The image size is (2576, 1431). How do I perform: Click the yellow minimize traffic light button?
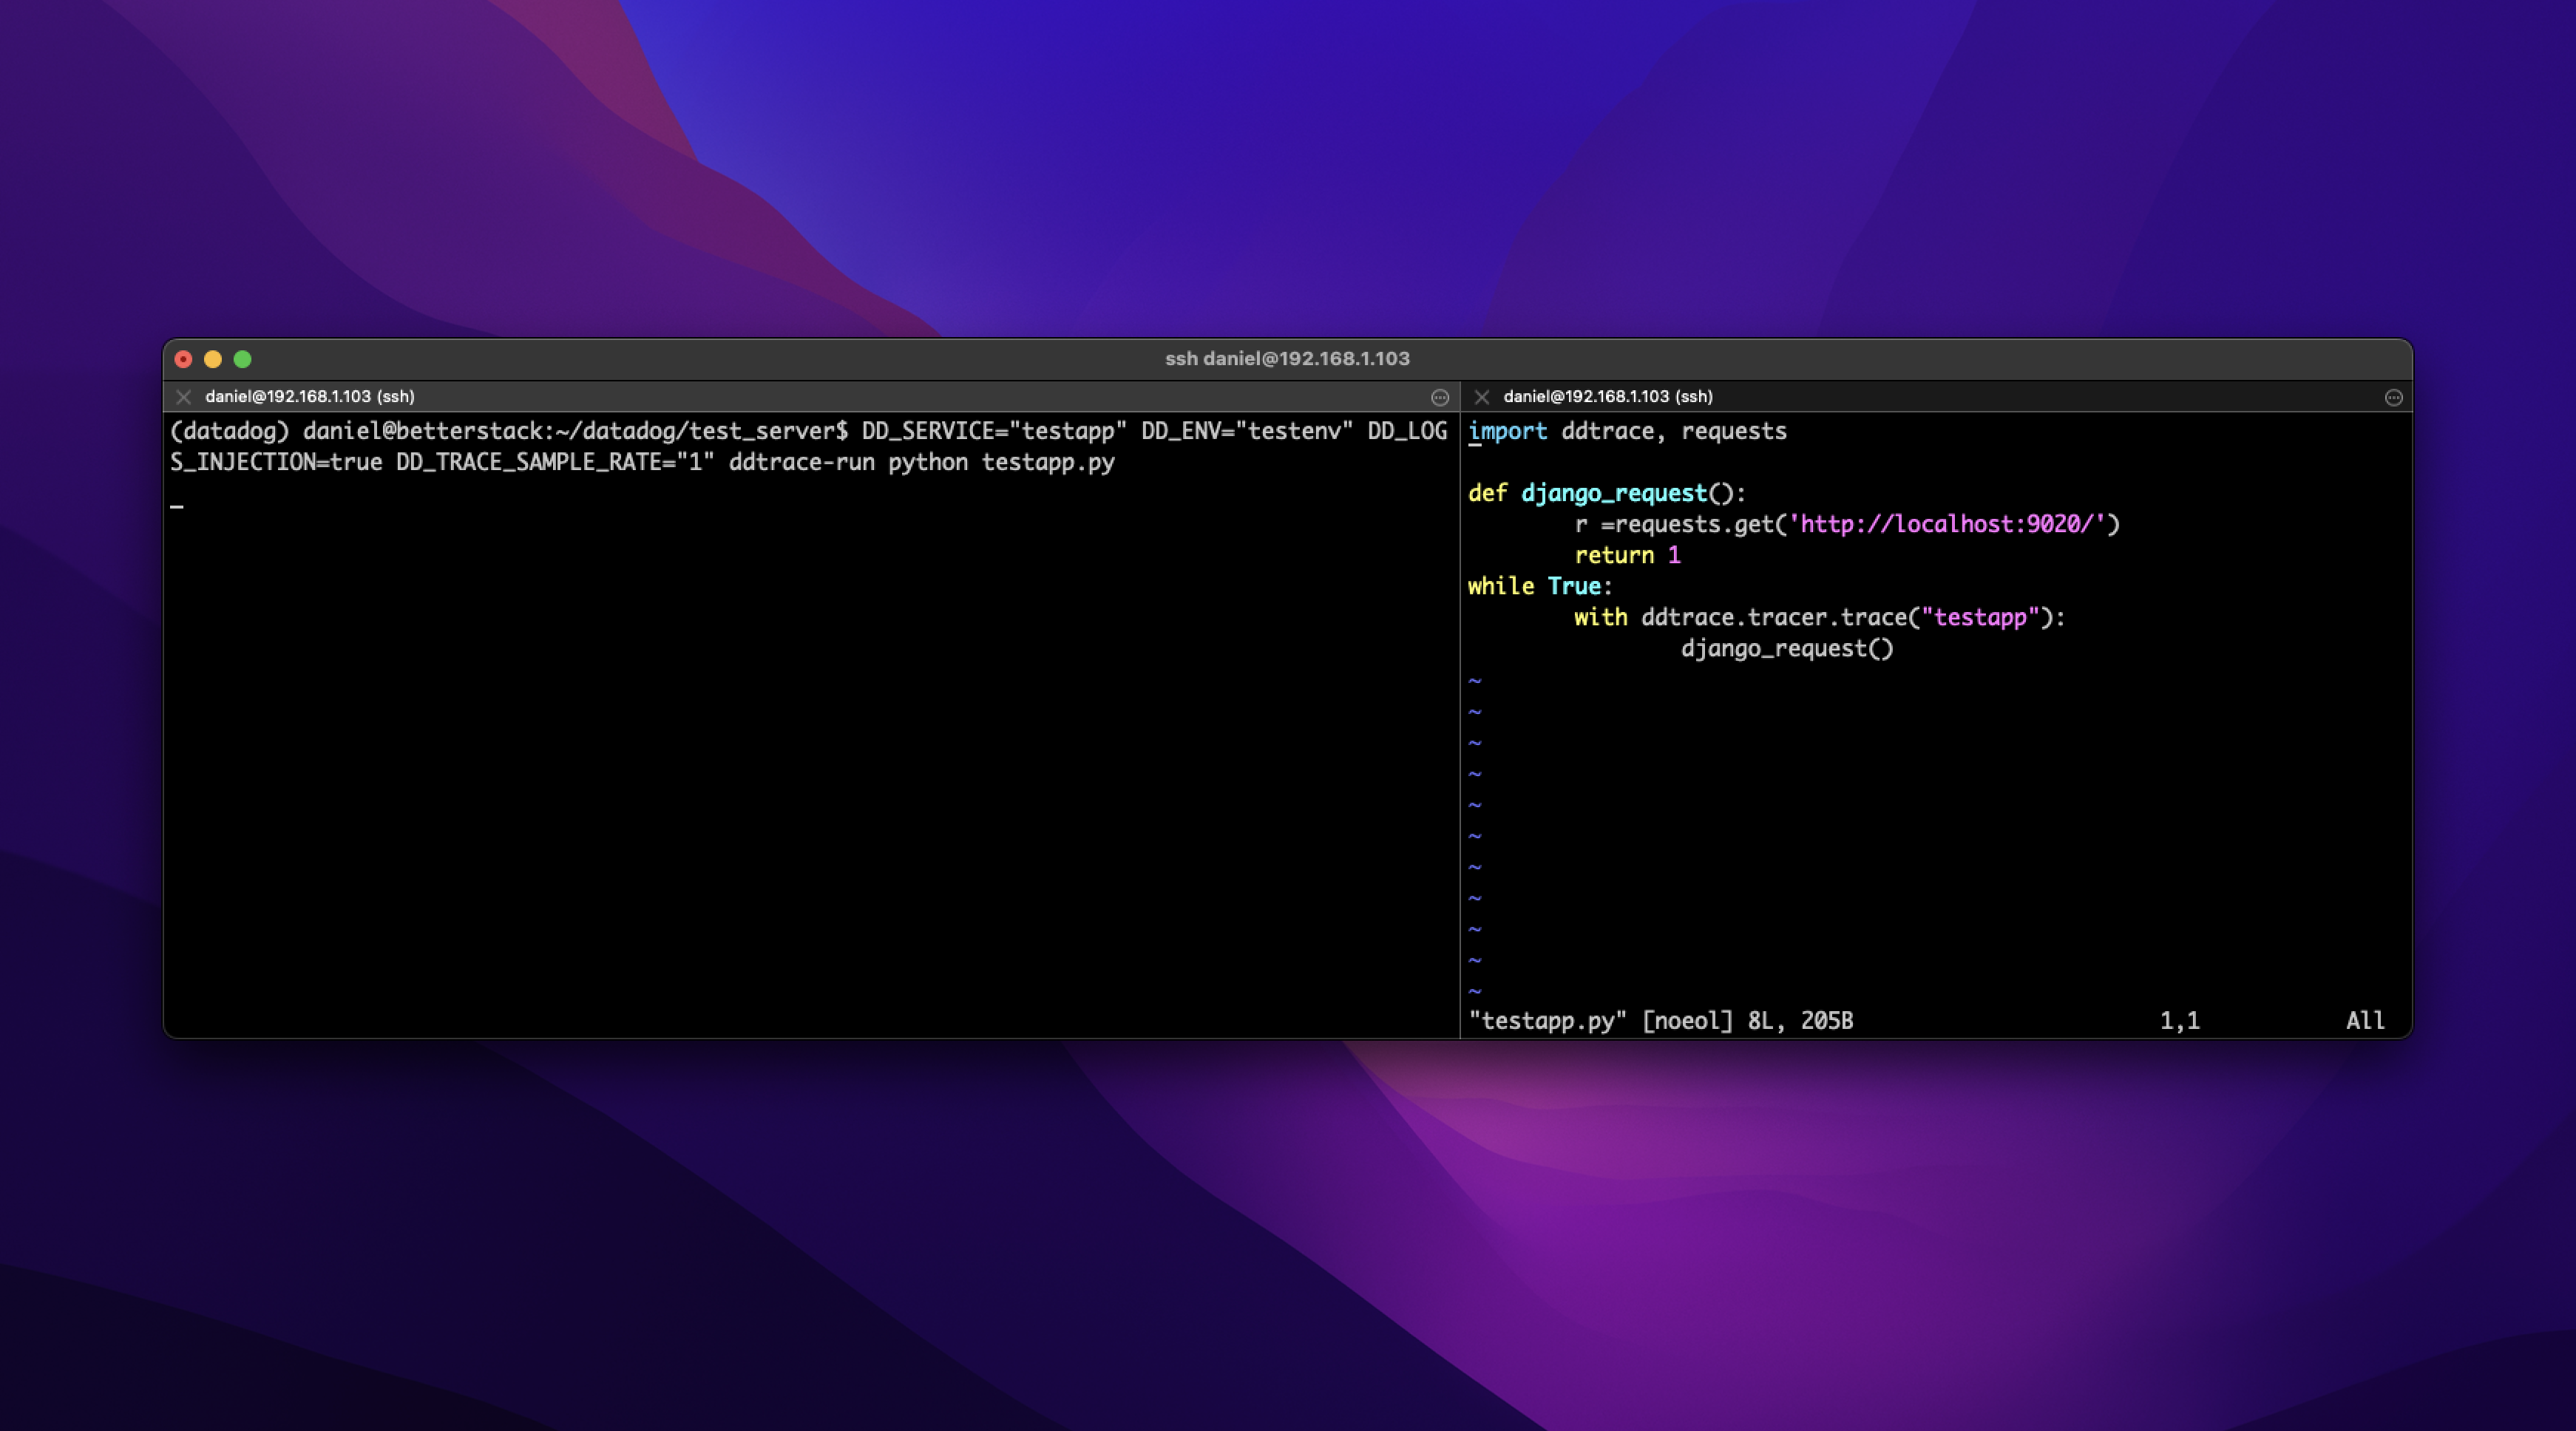point(212,358)
